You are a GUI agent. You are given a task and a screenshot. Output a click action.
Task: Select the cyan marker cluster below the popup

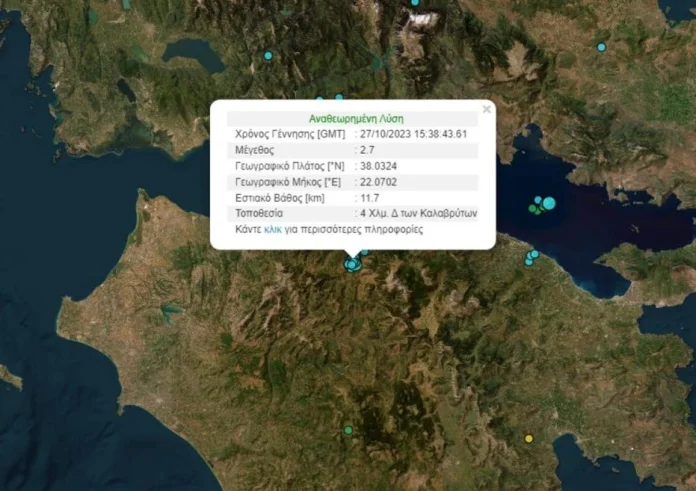click(x=352, y=265)
